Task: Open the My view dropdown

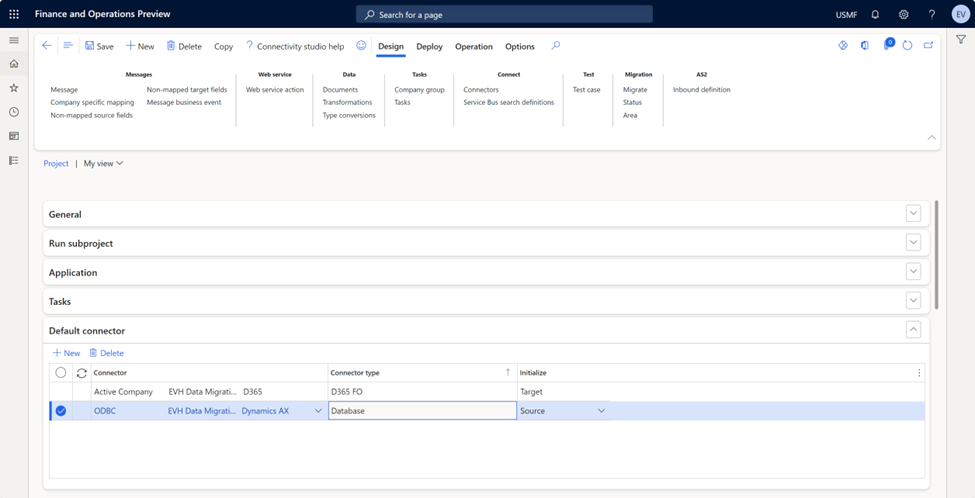Action: (103, 164)
